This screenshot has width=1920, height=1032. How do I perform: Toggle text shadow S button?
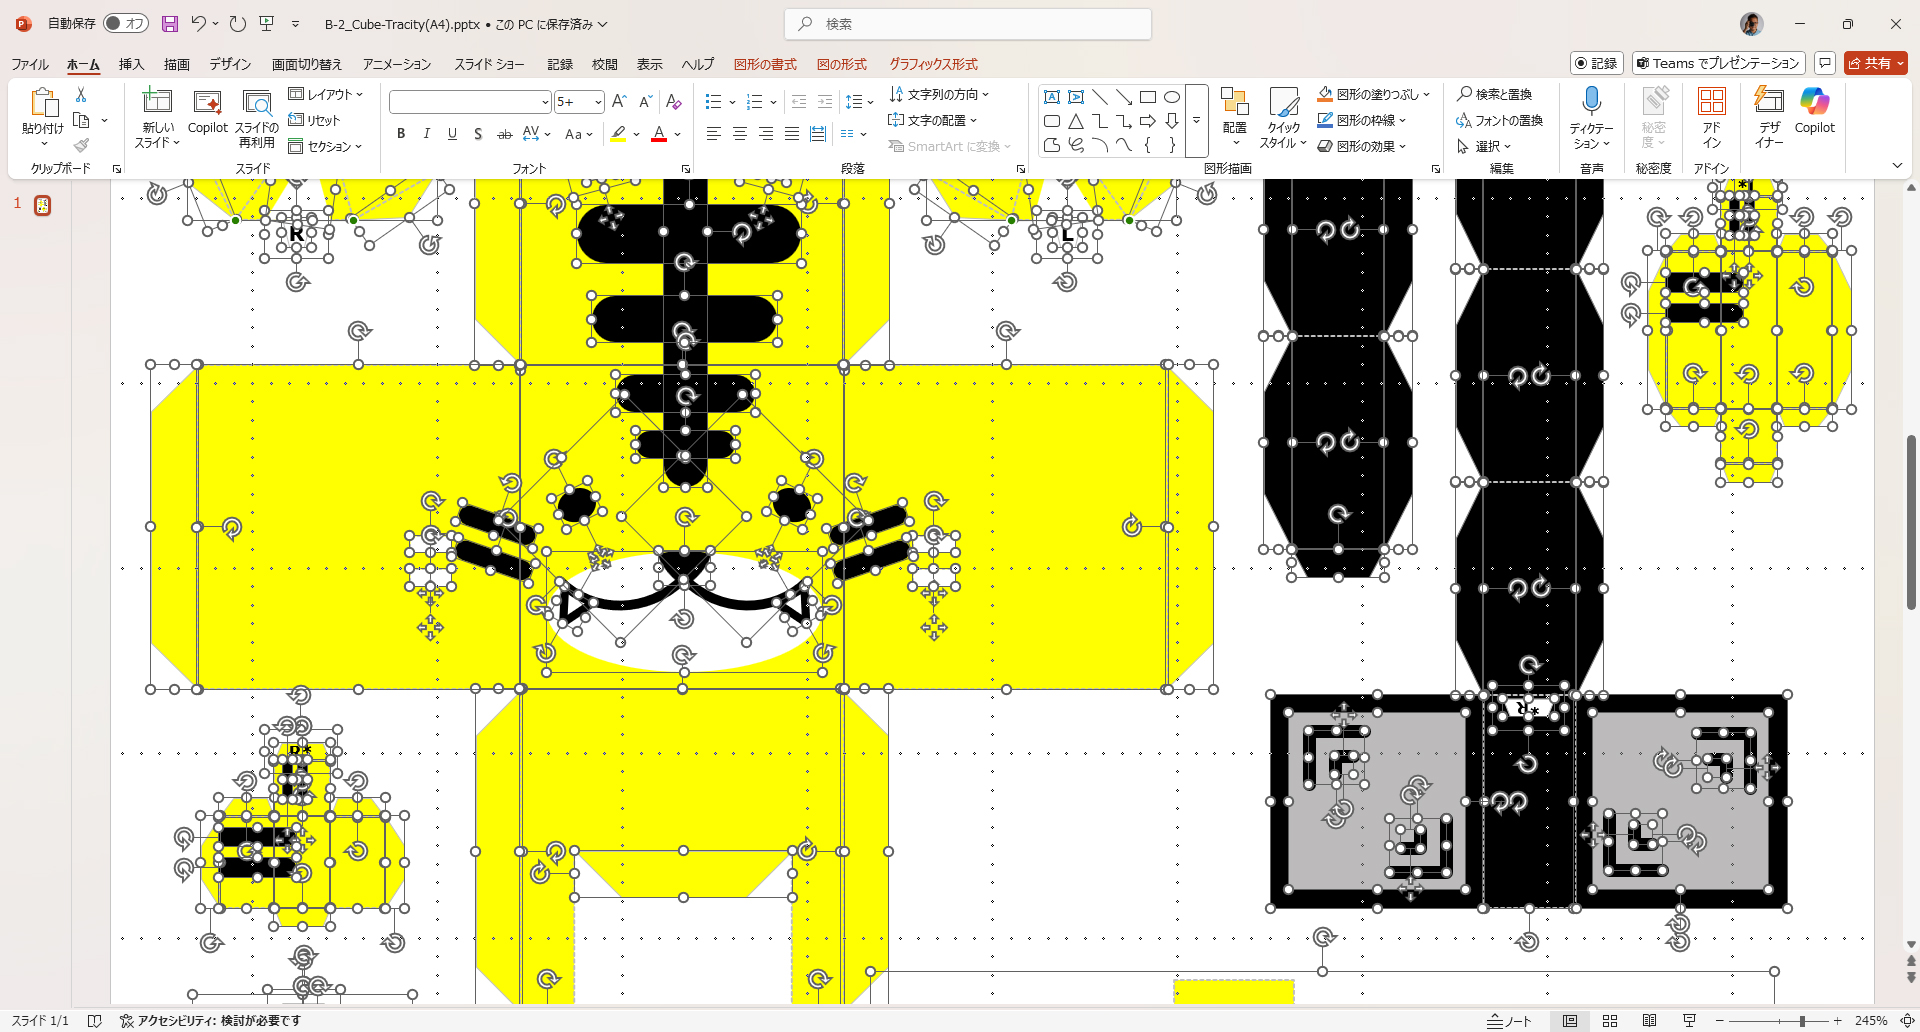coord(478,134)
